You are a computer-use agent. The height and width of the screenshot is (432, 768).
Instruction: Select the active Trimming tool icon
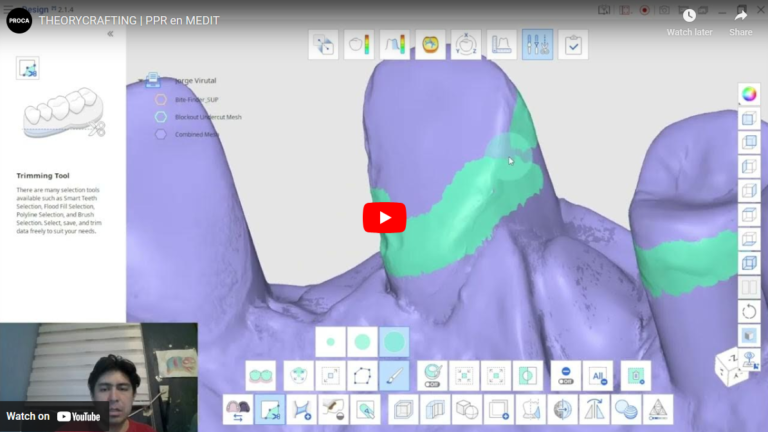point(270,409)
